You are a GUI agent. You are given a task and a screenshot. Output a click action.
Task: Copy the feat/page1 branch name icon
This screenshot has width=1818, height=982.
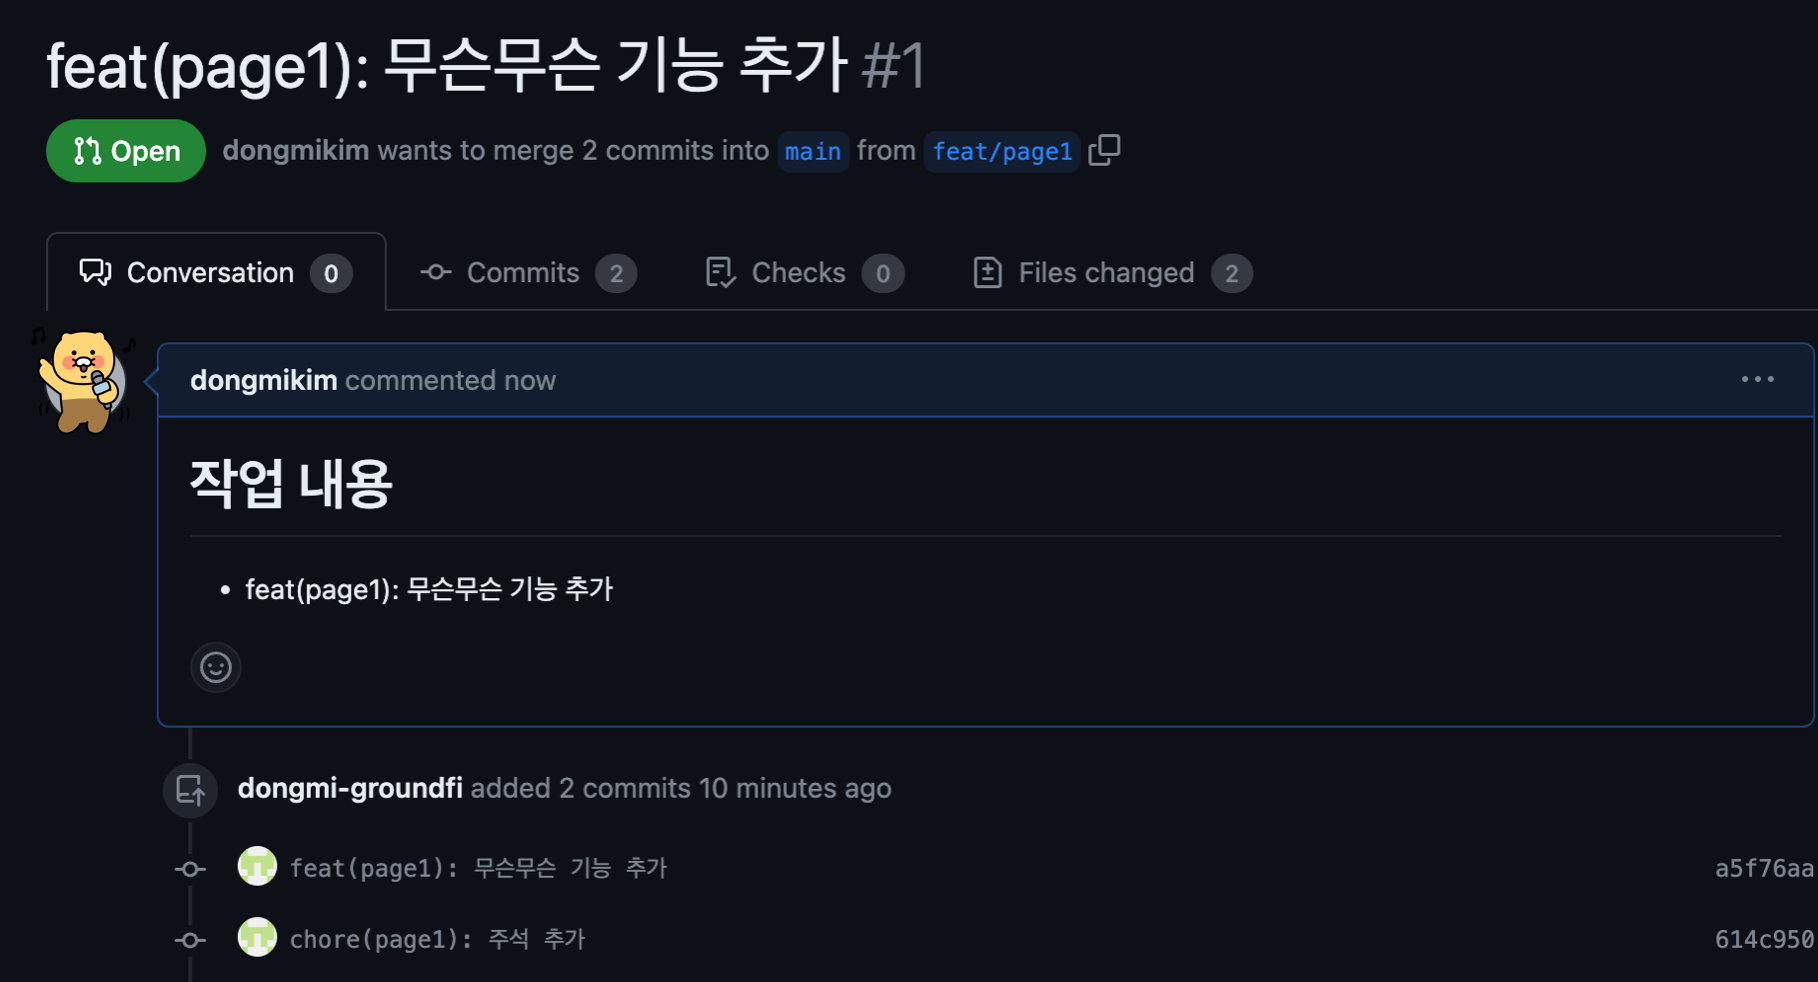[1104, 150]
